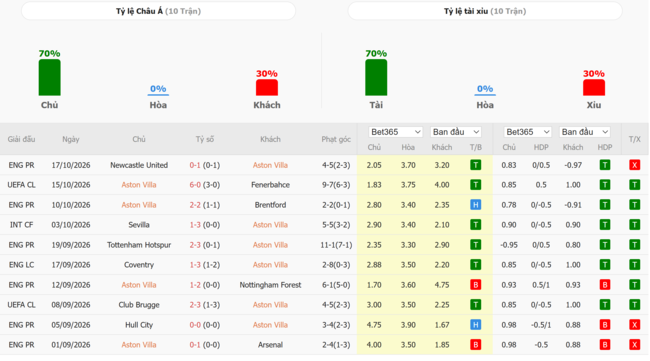Click the 0% Hòa label under Tỷ lệ Châu Á
This screenshot has width=650, height=361.
pyautogui.click(x=158, y=89)
